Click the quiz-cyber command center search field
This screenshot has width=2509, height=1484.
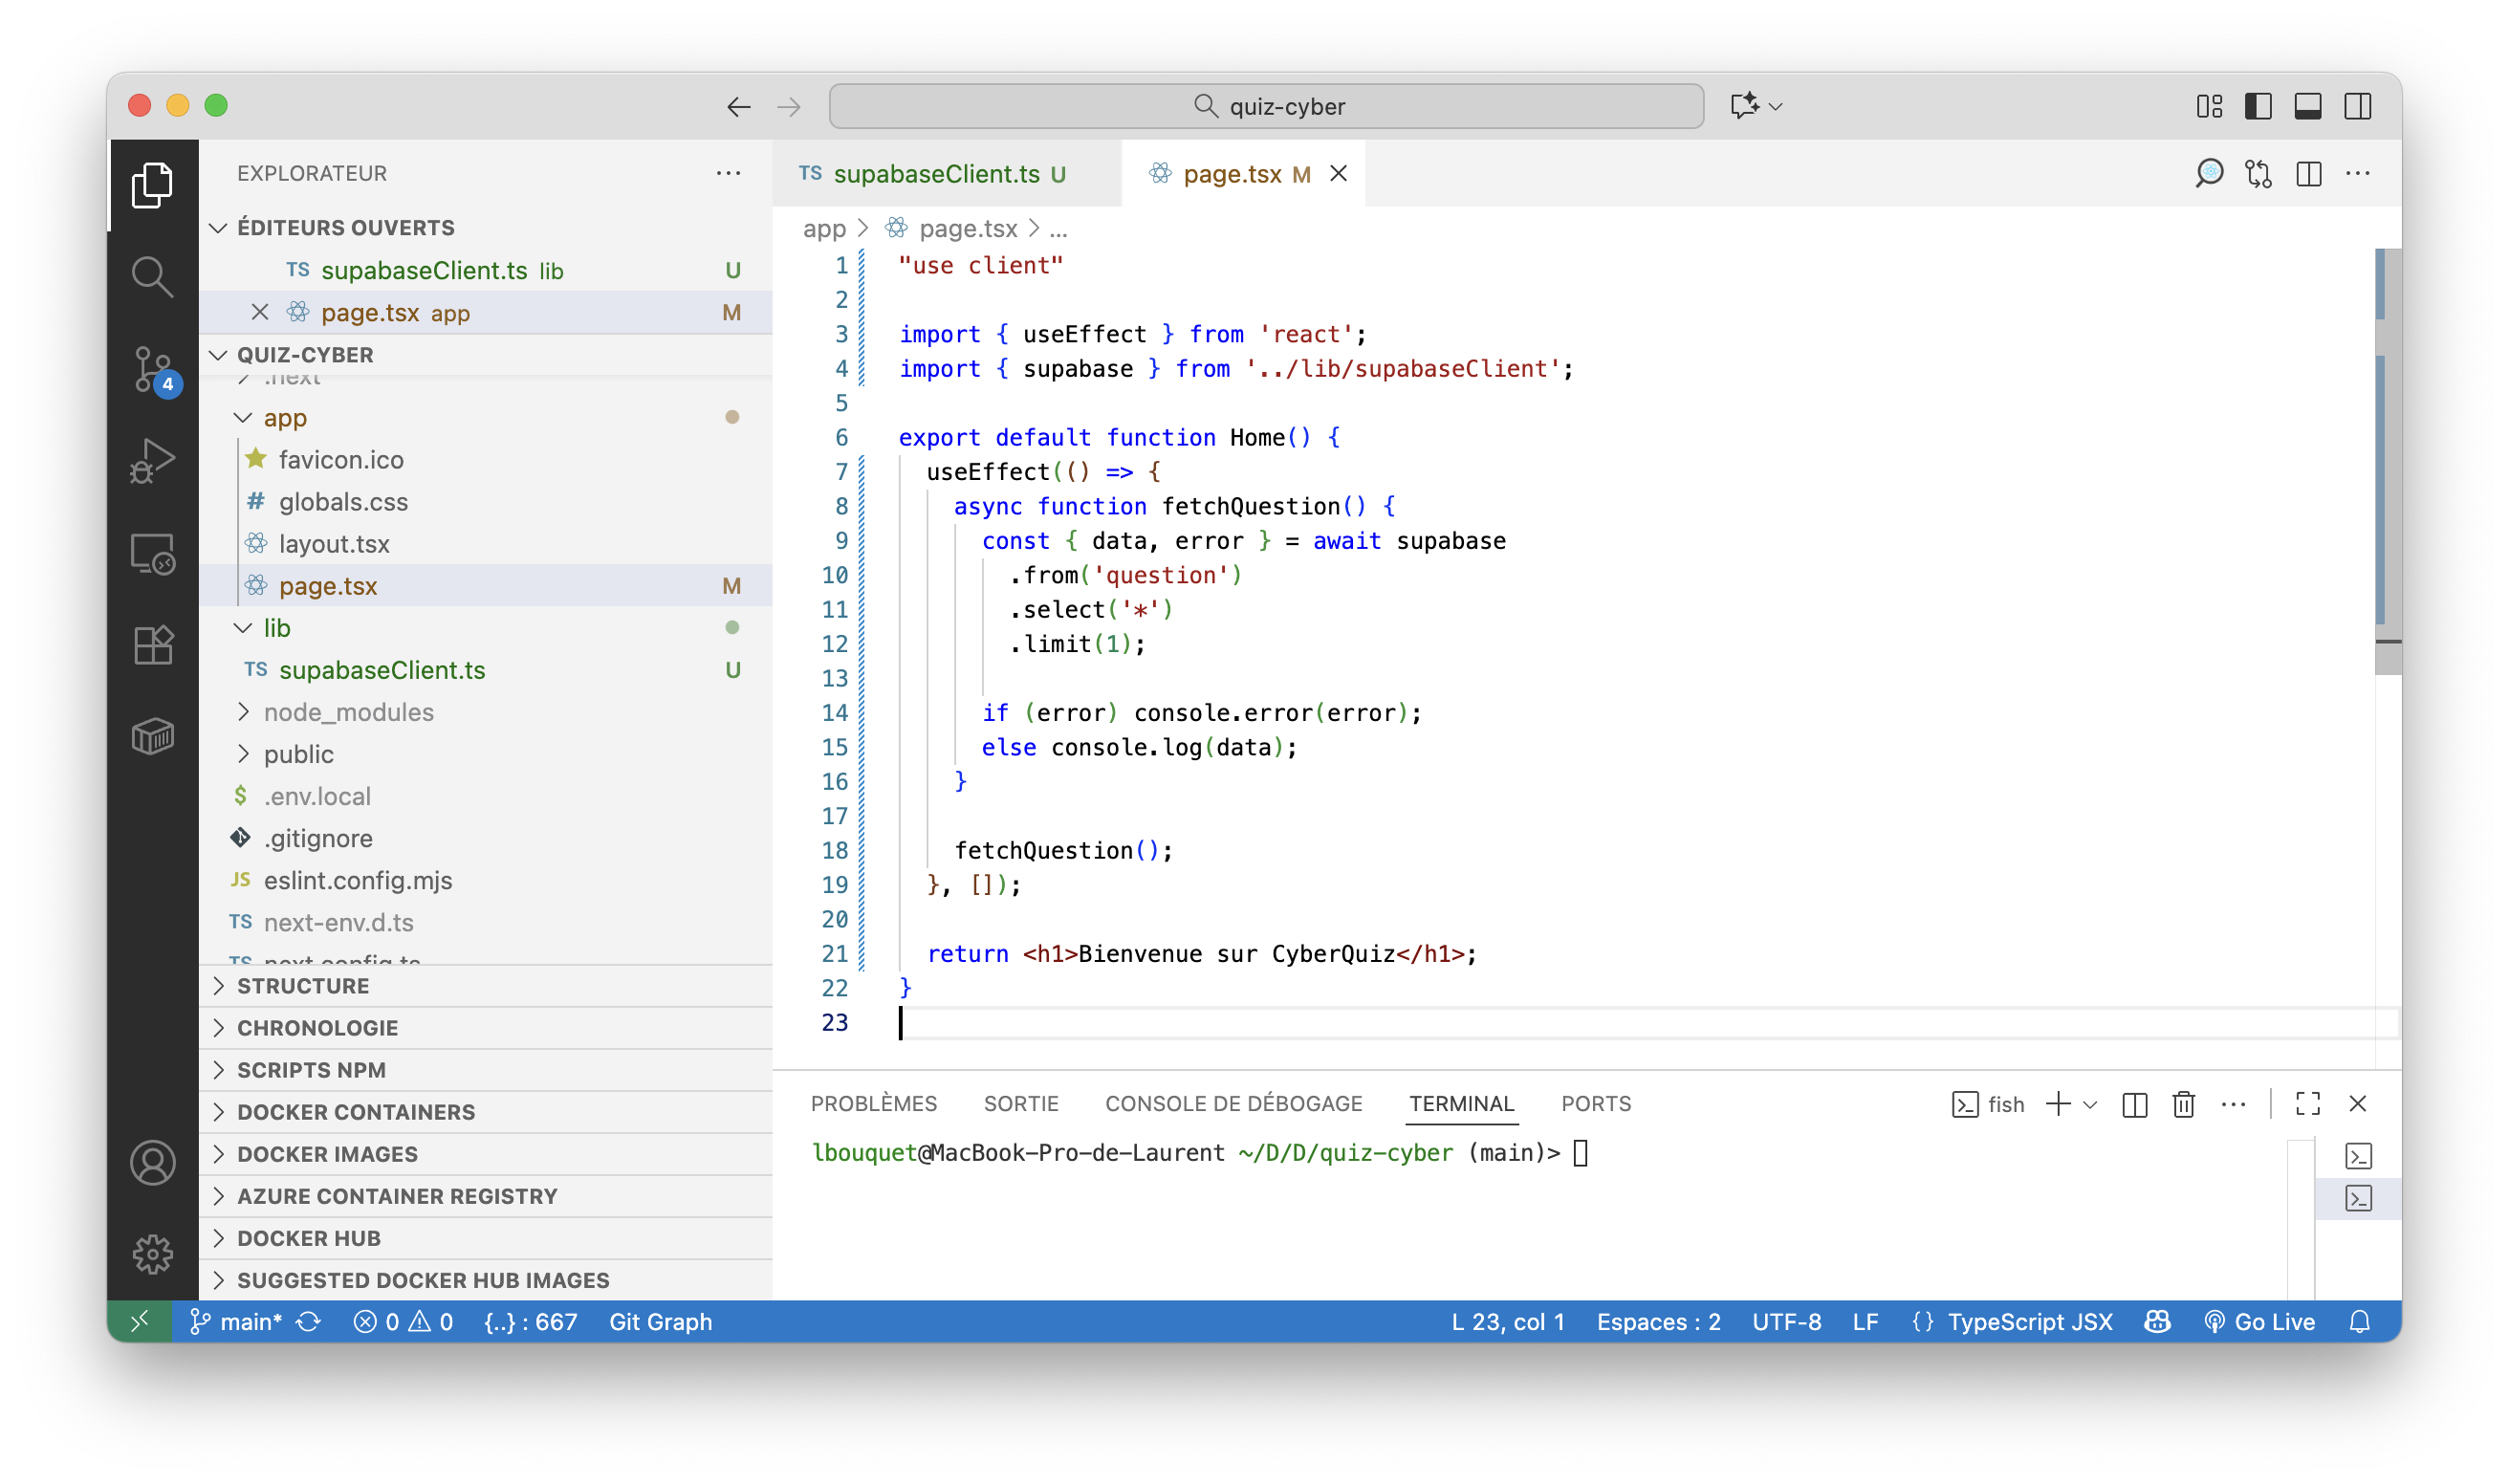tap(1265, 106)
